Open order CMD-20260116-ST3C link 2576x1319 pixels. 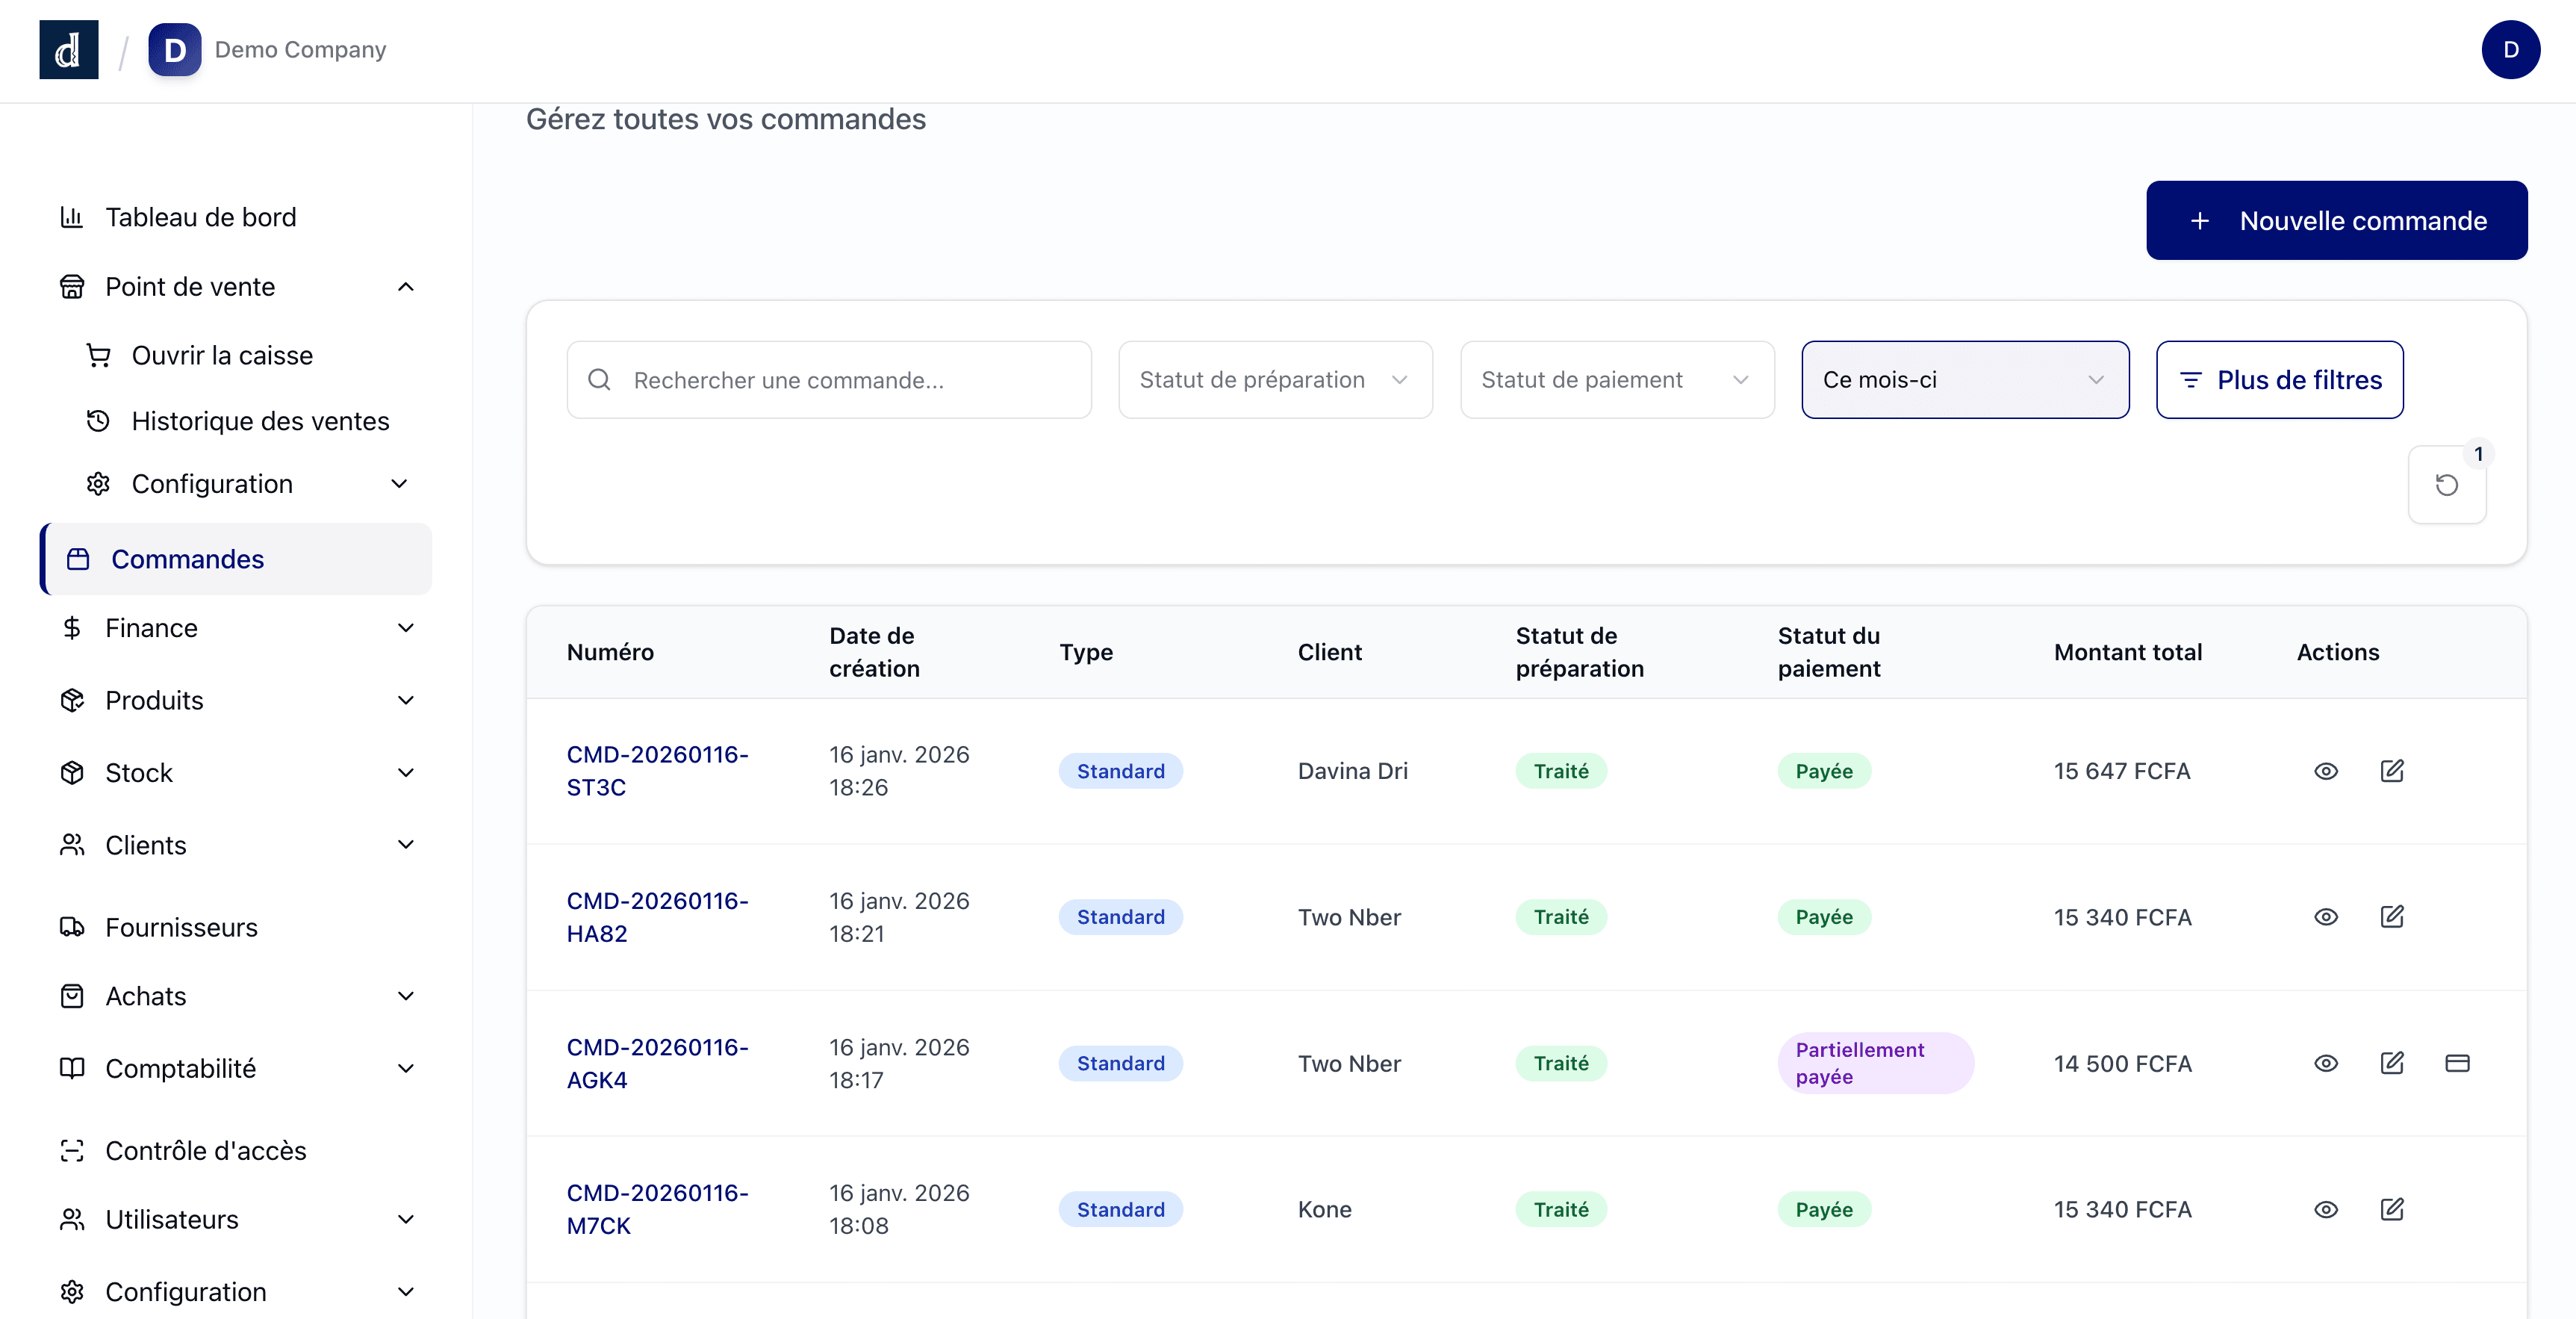tap(657, 770)
